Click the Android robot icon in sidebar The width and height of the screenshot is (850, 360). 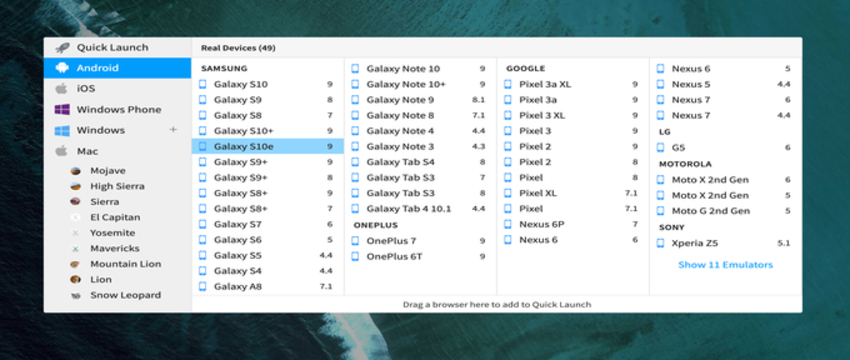pyautogui.click(x=62, y=68)
